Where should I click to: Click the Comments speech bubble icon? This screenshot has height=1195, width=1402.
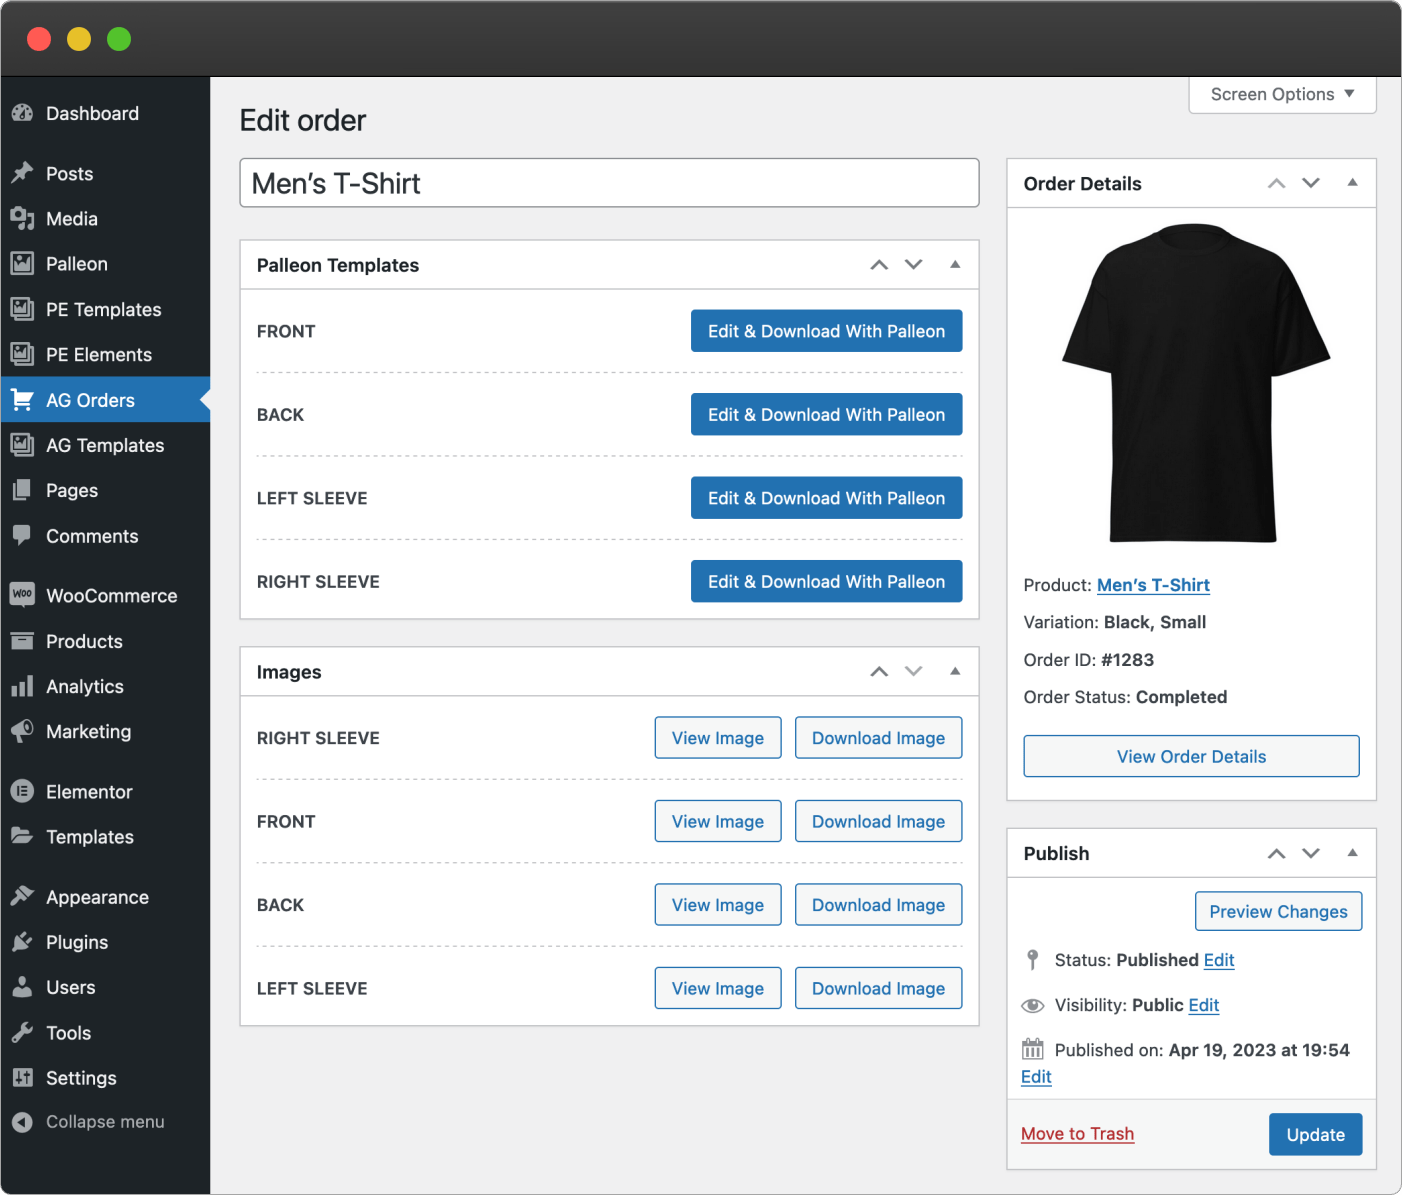click(x=22, y=535)
